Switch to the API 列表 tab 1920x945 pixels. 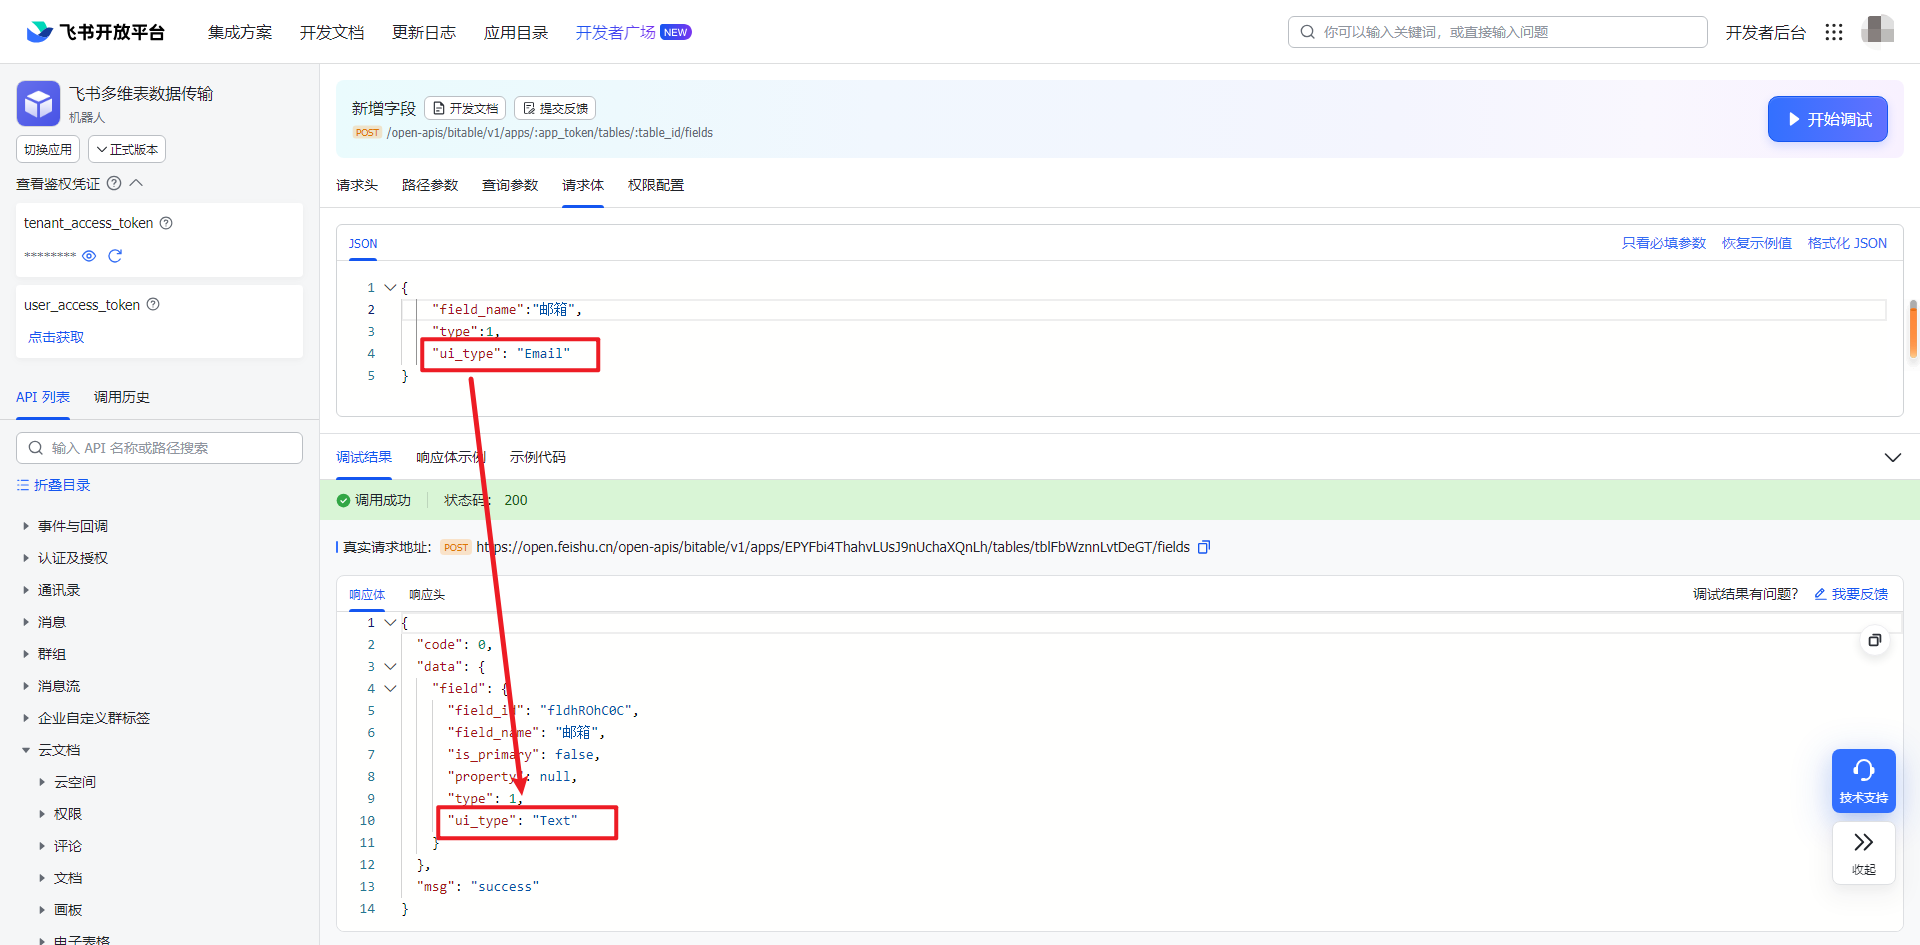(43, 397)
